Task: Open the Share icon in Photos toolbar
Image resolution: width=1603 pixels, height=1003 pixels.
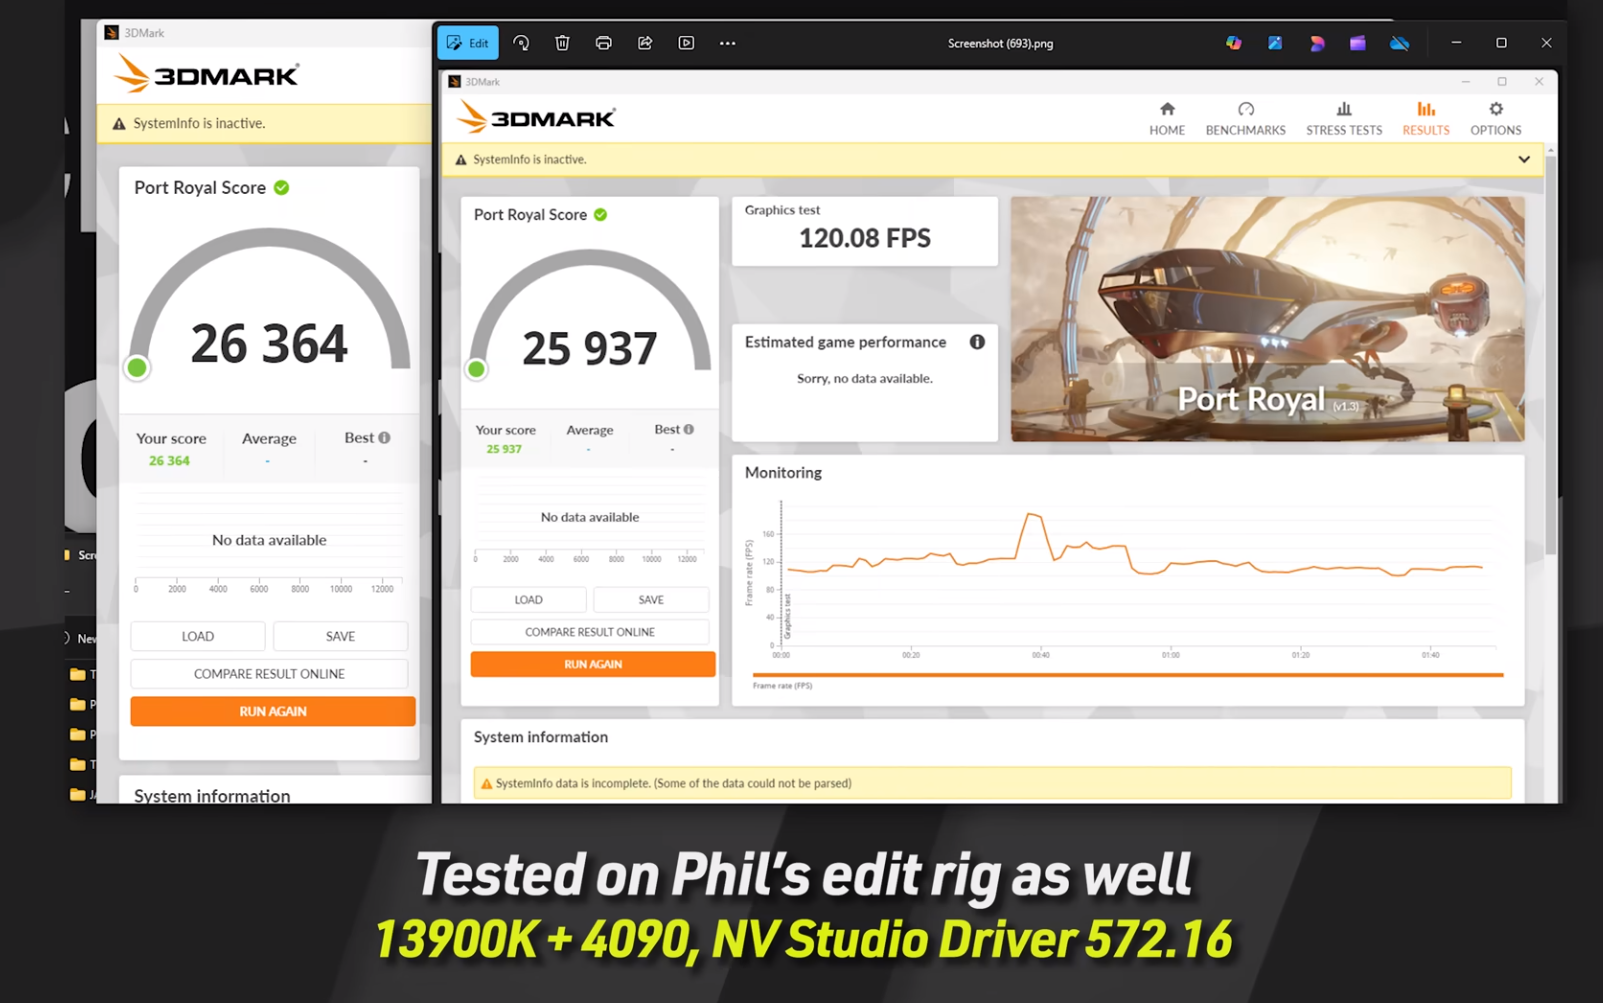Action: click(645, 43)
